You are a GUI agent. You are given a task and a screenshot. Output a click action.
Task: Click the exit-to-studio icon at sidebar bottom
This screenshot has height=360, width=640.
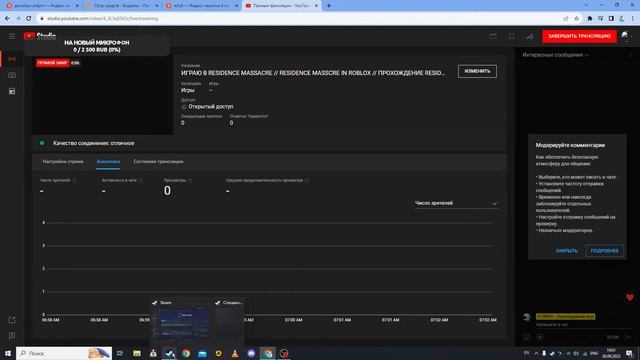tap(12, 320)
